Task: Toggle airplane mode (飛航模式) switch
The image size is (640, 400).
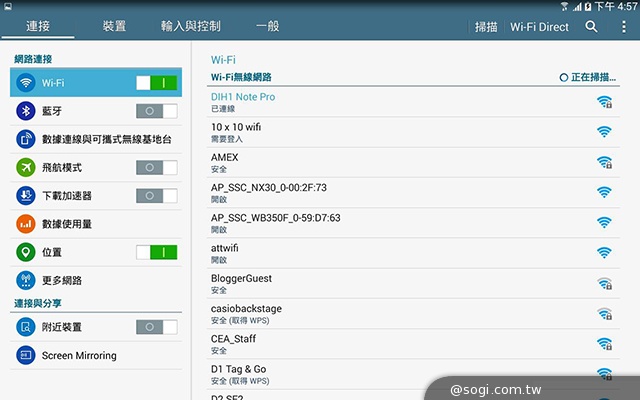Action: click(x=157, y=167)
